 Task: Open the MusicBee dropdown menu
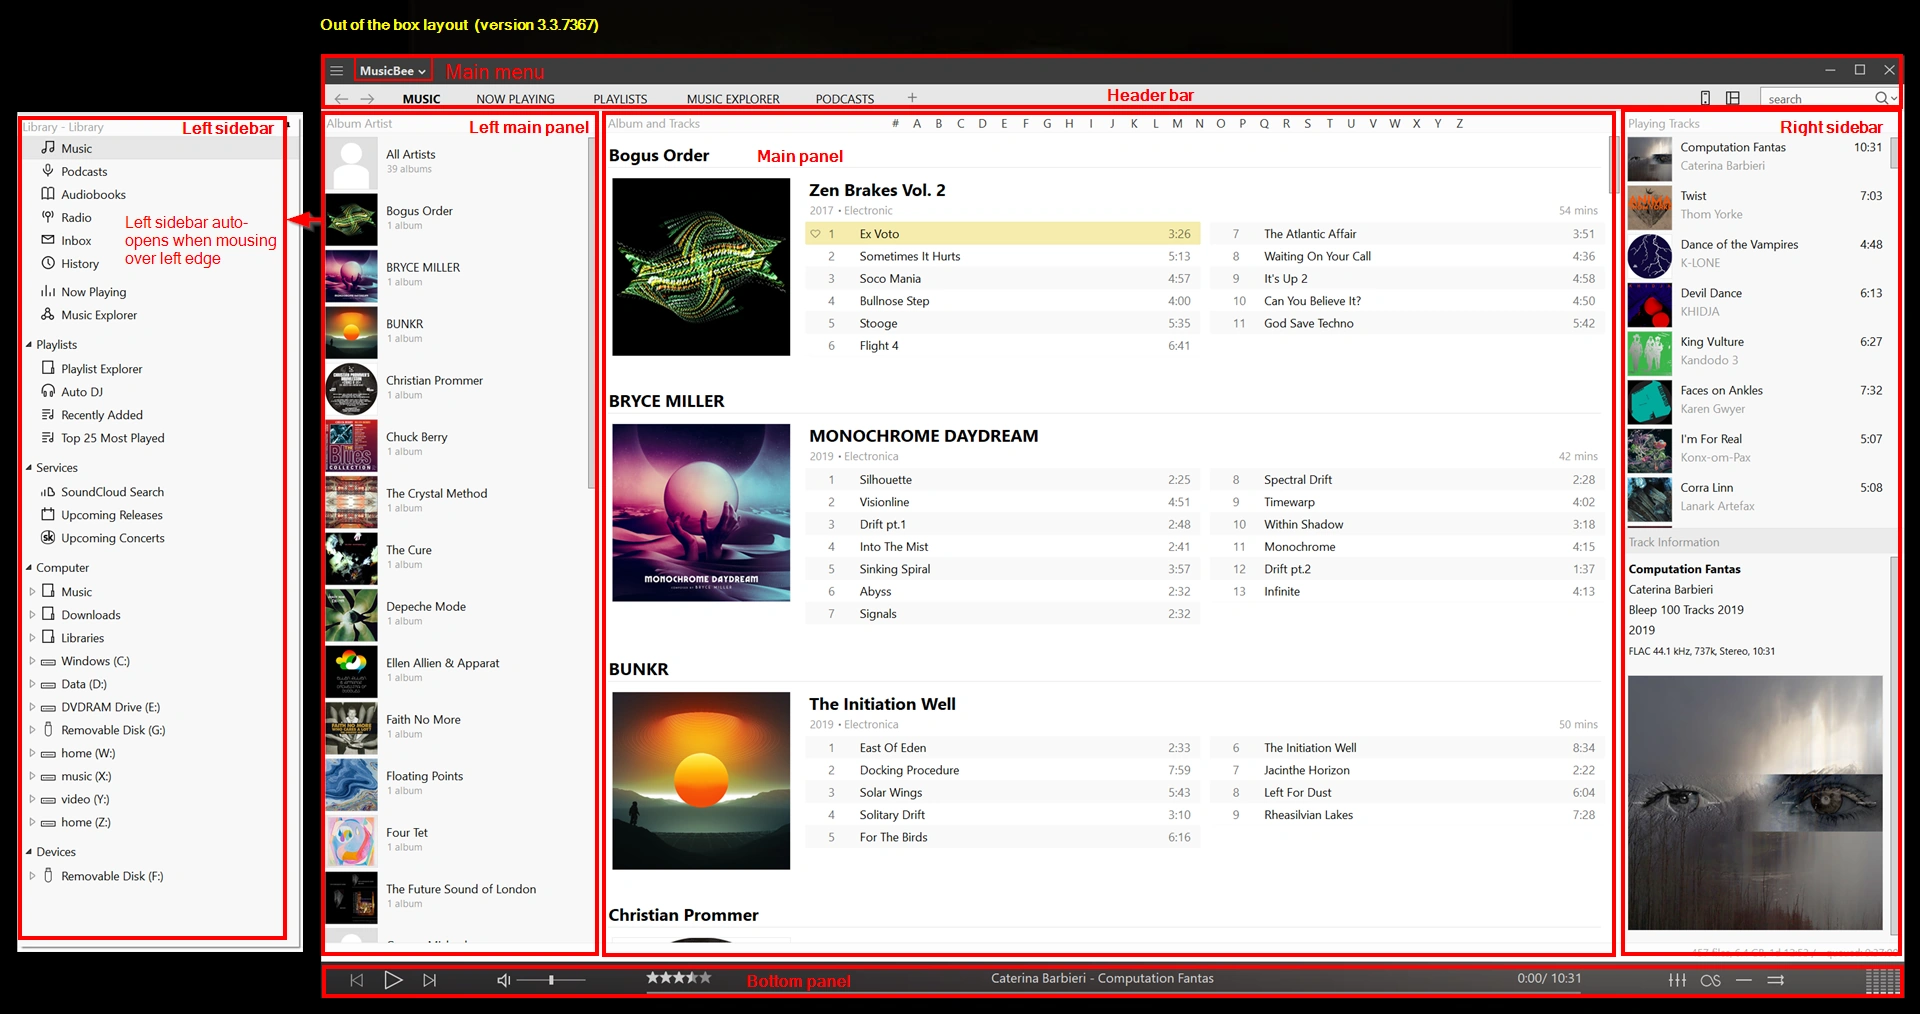point(391,70)
